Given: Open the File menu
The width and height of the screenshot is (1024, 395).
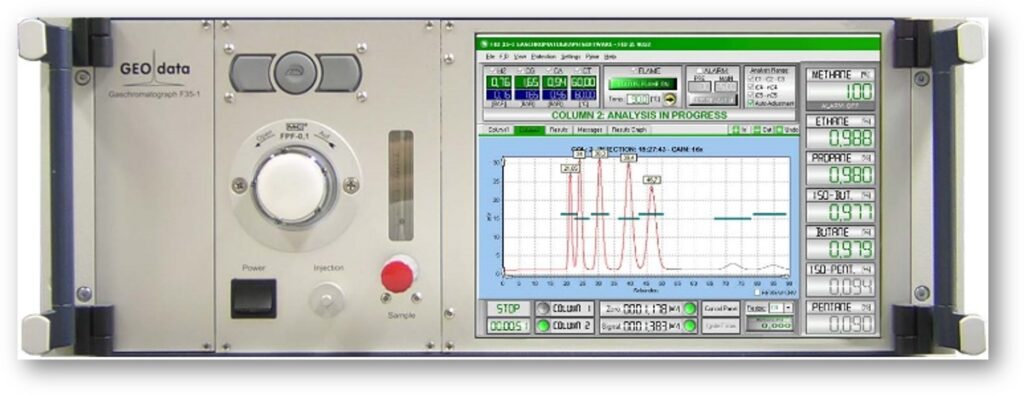Looking at the screenshot, I should pos(490,57).
